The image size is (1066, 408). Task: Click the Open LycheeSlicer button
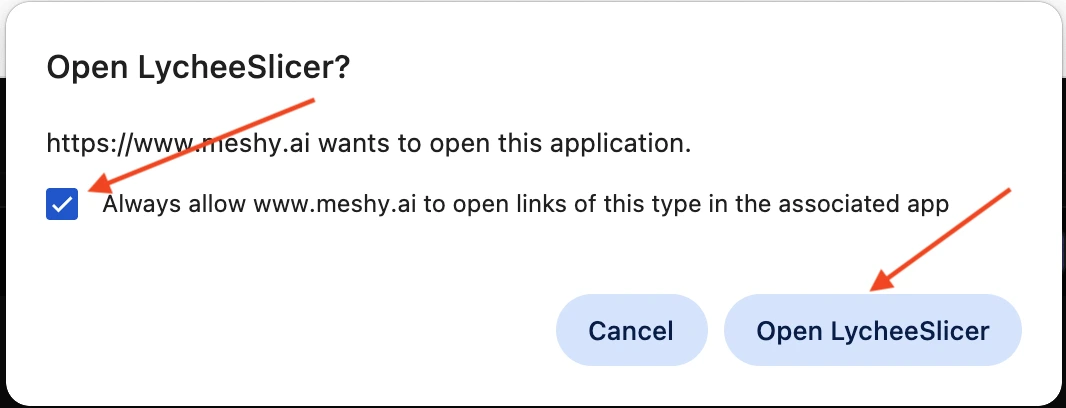pos(872,331)
